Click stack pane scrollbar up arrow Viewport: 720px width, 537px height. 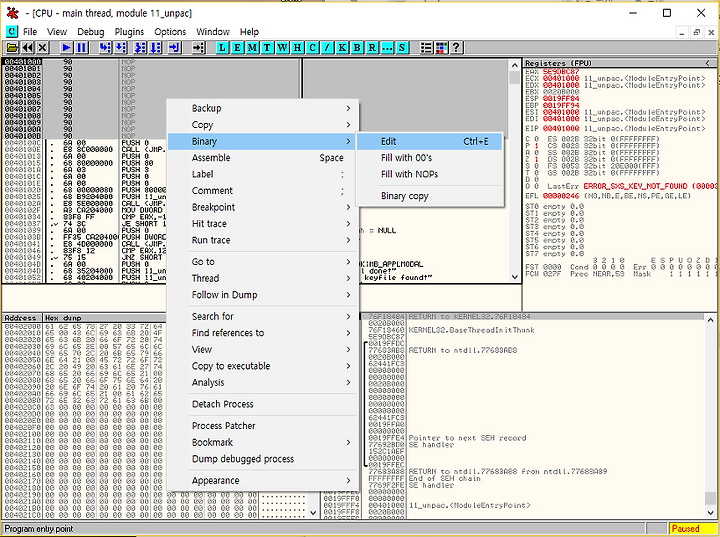[710, 320]
